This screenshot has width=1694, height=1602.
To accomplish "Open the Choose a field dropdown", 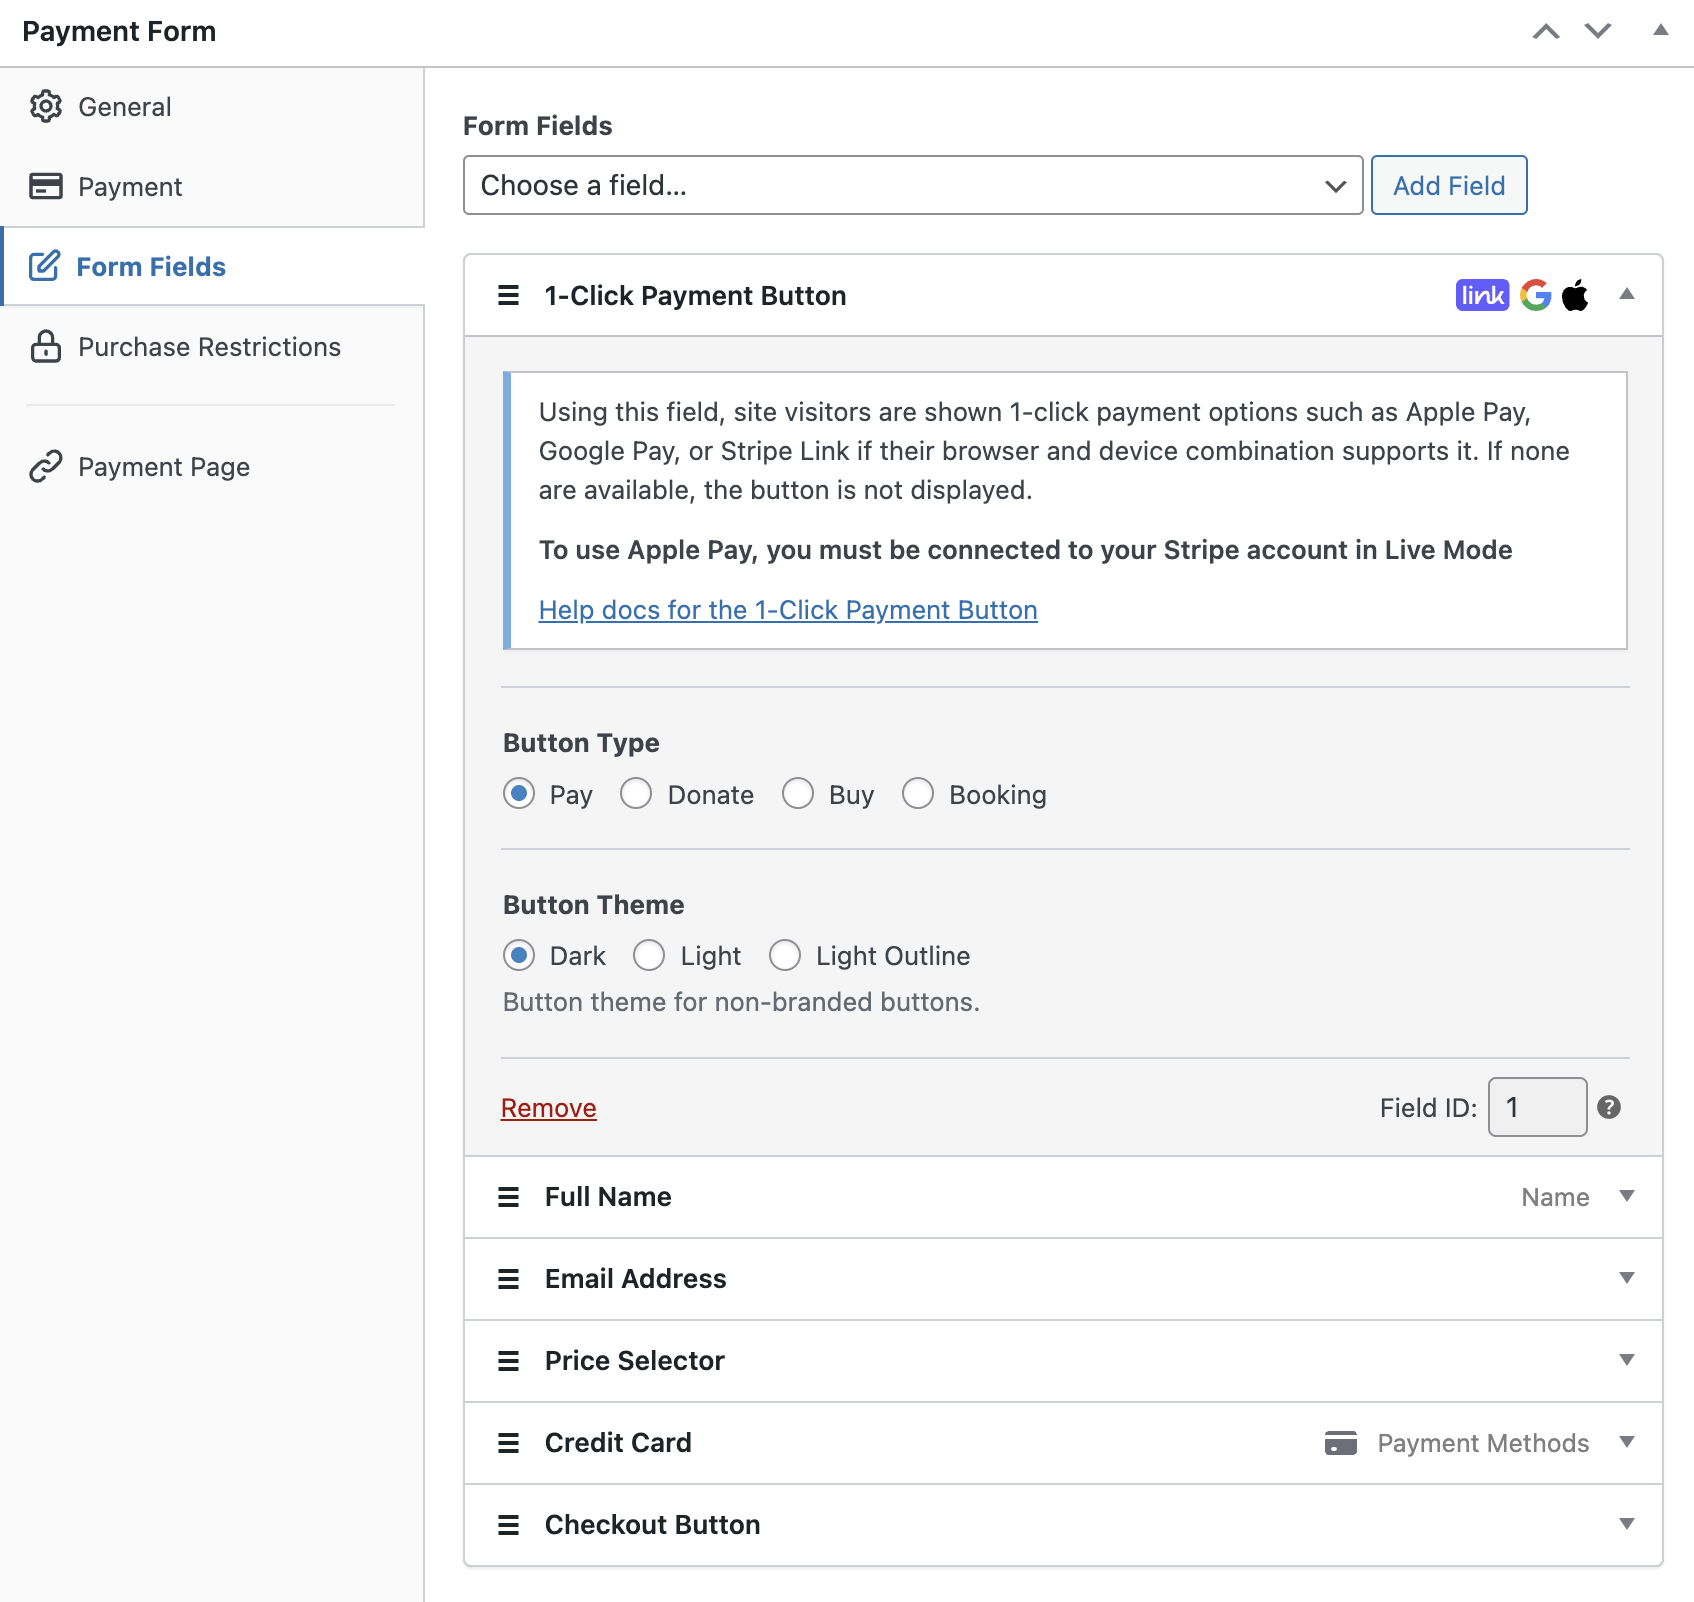I will pyautogui.click(x=913, y=185).
